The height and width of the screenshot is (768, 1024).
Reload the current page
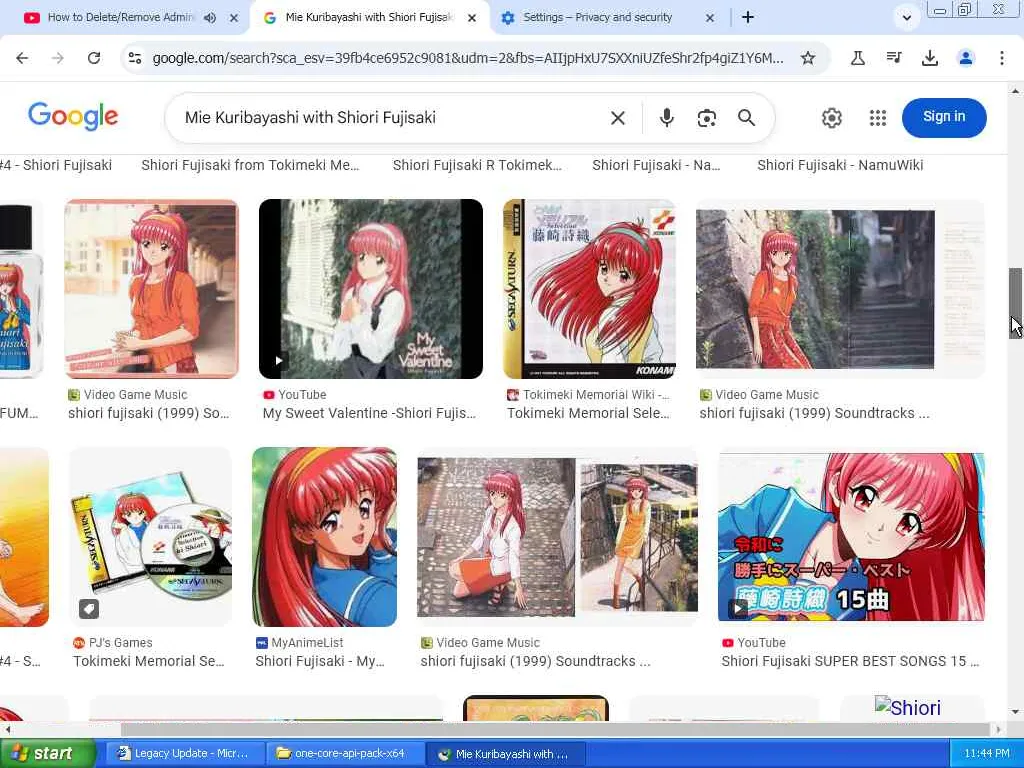94,58
